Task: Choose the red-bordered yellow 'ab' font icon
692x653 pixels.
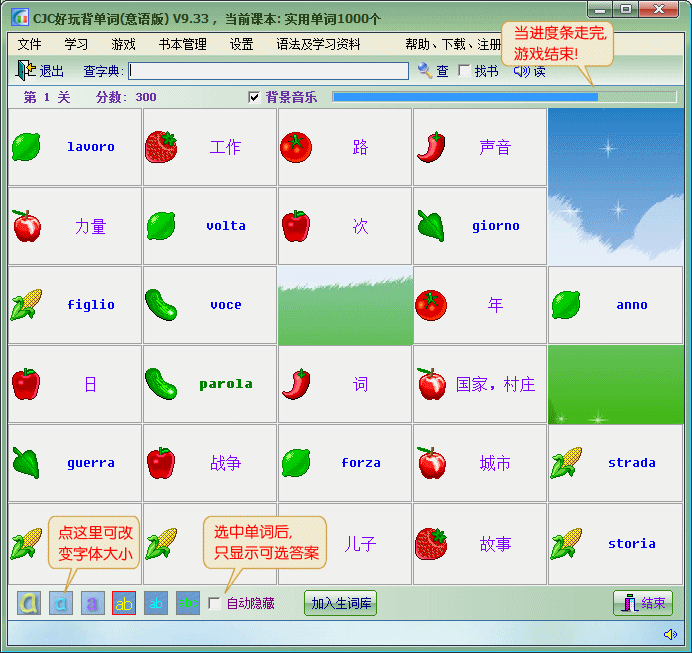Action: pos(124,603)
